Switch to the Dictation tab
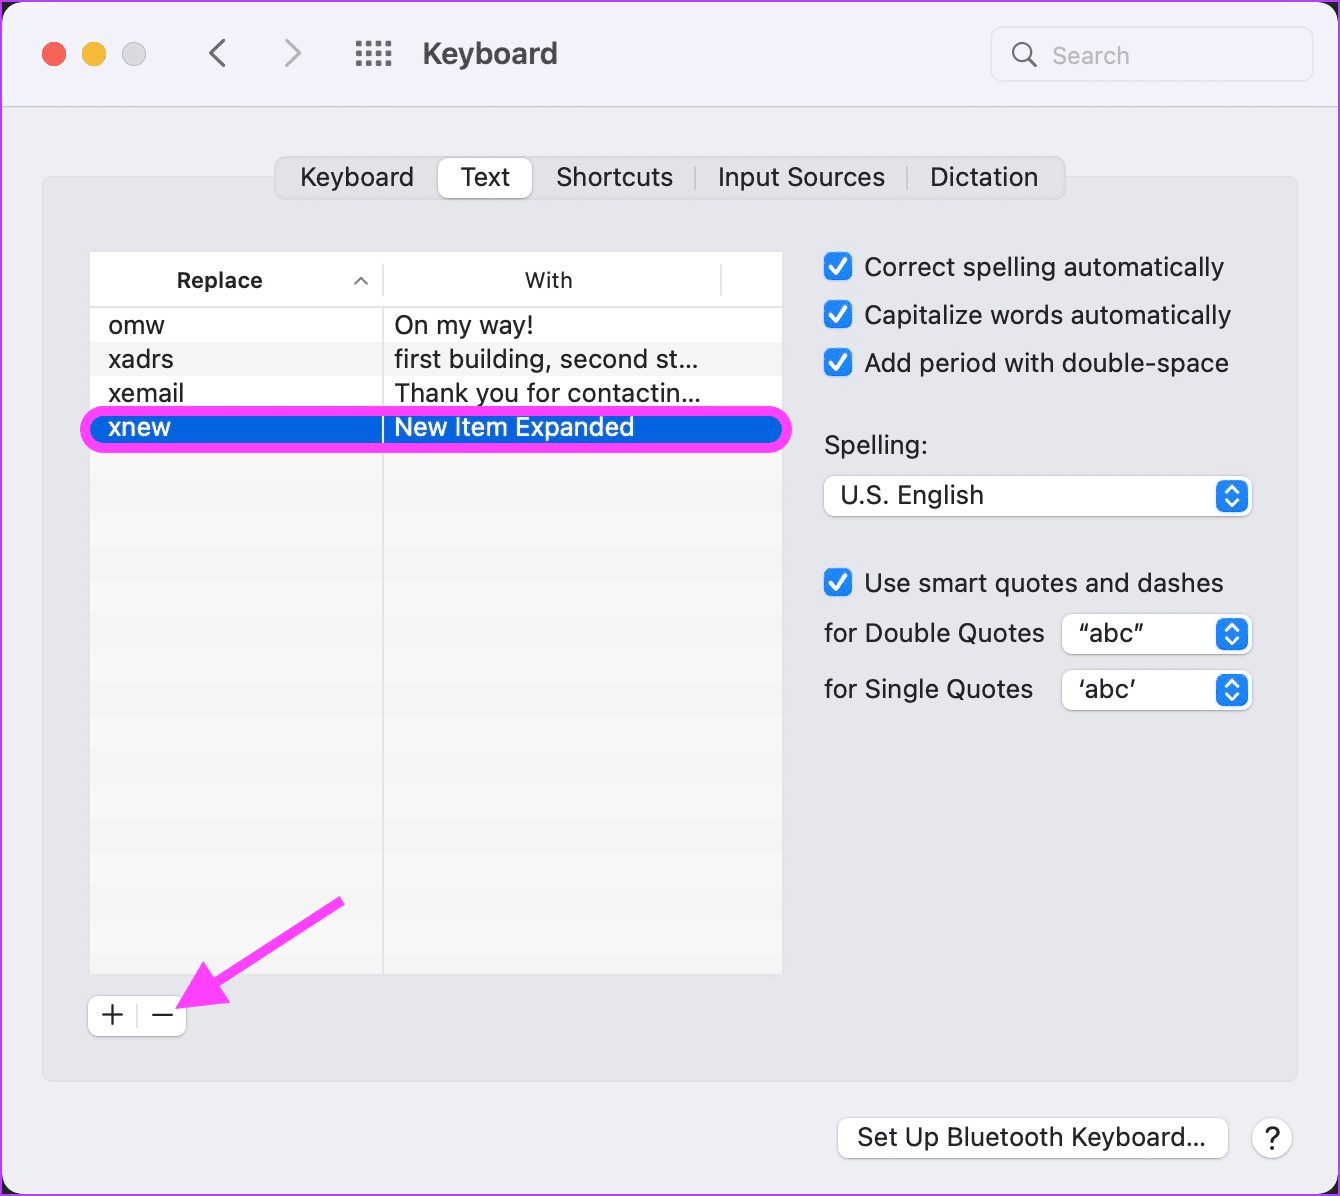Image resolution: width=1340 pixels, height=1196 pixels. pyautogui.click(x=984, y=177)
